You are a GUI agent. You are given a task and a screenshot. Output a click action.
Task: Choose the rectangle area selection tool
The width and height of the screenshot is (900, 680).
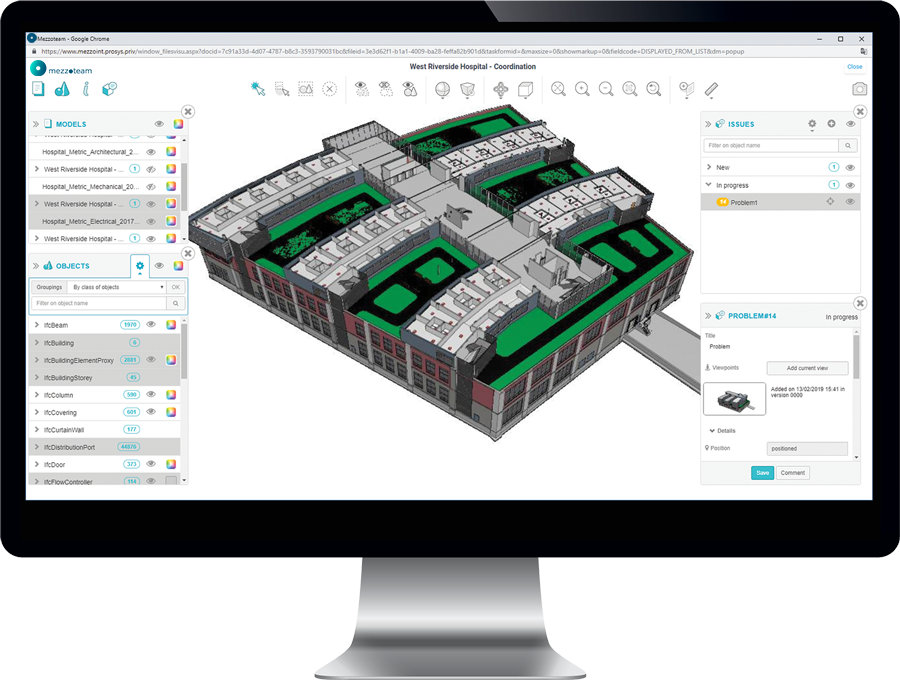[282, 89]
